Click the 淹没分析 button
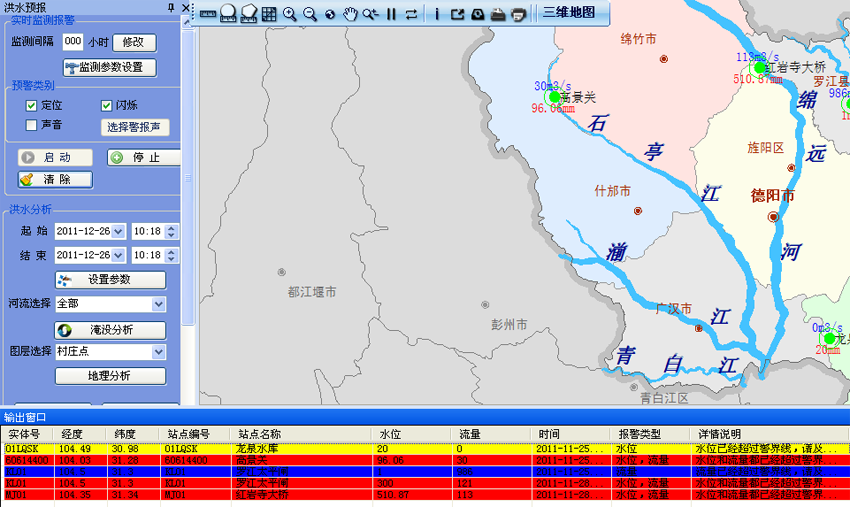Screen dimensions: 850x507 [x=110, y=329]
